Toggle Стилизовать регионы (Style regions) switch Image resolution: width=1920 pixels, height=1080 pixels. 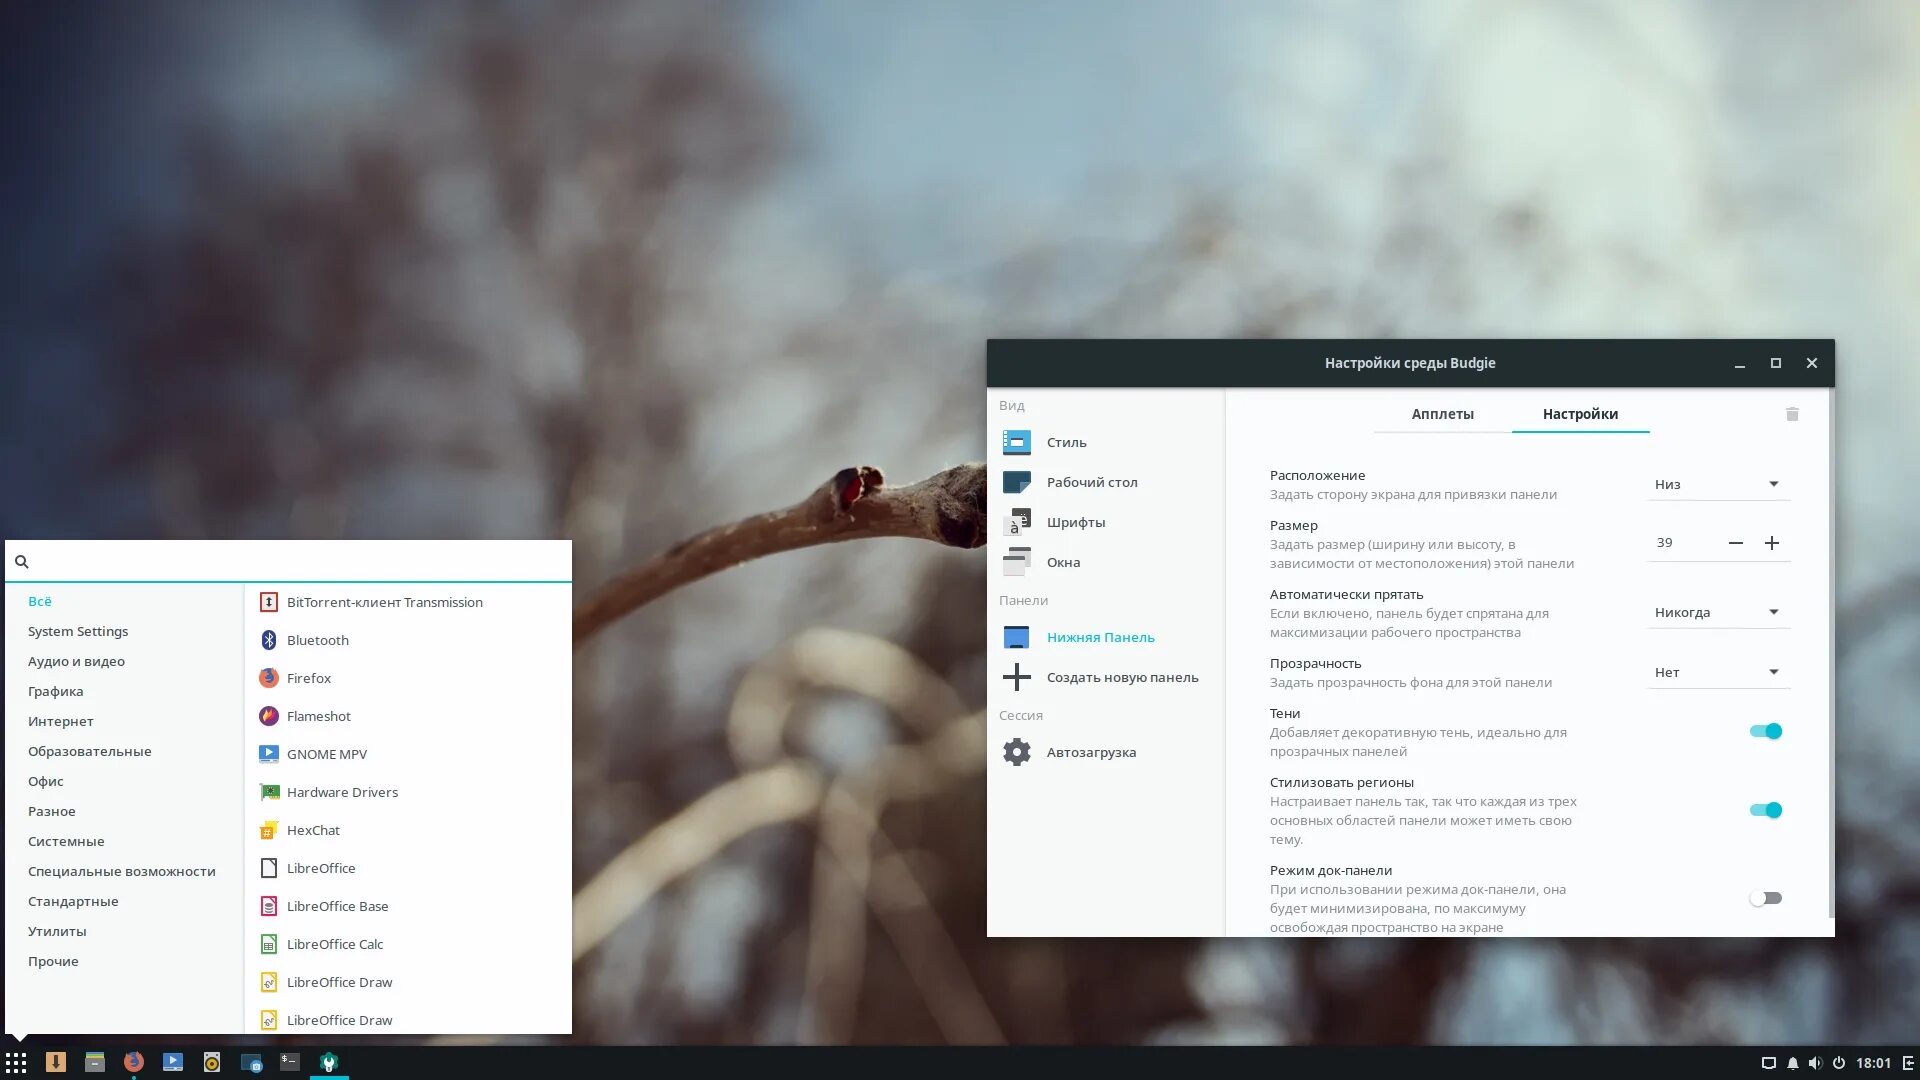(x=1766, y=808)
